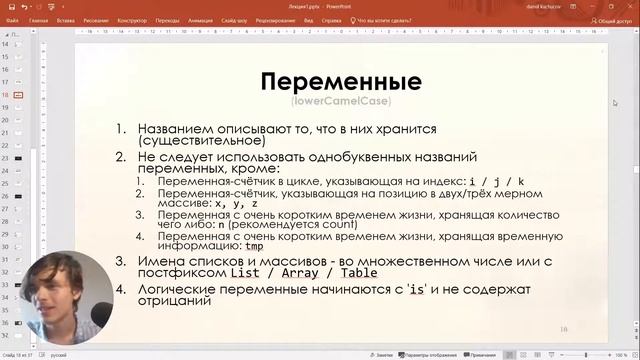Screen dimensions: 640x360
Task: Open Customize Quick Access Toolbar dropdown
Action: (63, 7)
